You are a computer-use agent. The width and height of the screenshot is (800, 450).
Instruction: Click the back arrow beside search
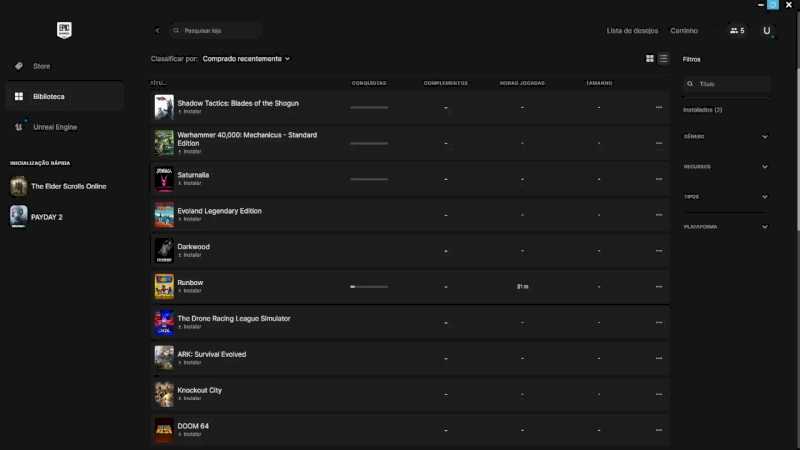pyautogui.click(x=157, y=31)
